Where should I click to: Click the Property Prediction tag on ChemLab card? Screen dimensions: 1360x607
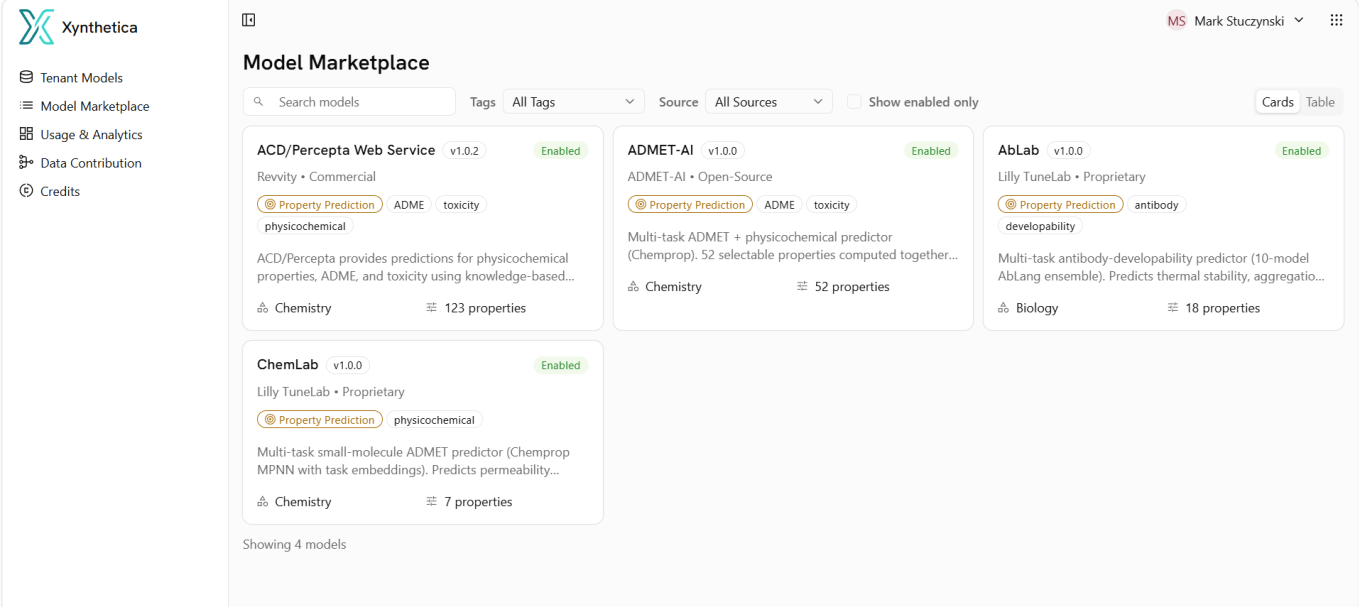(x=320, y=420)
